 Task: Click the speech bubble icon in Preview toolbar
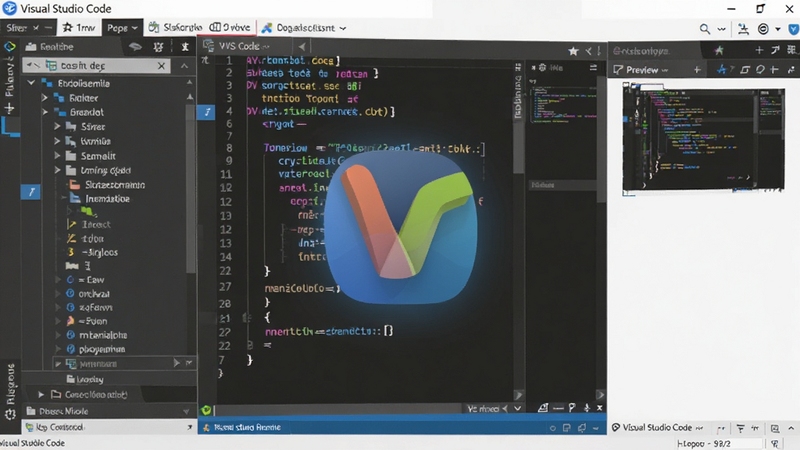(760, 69)
